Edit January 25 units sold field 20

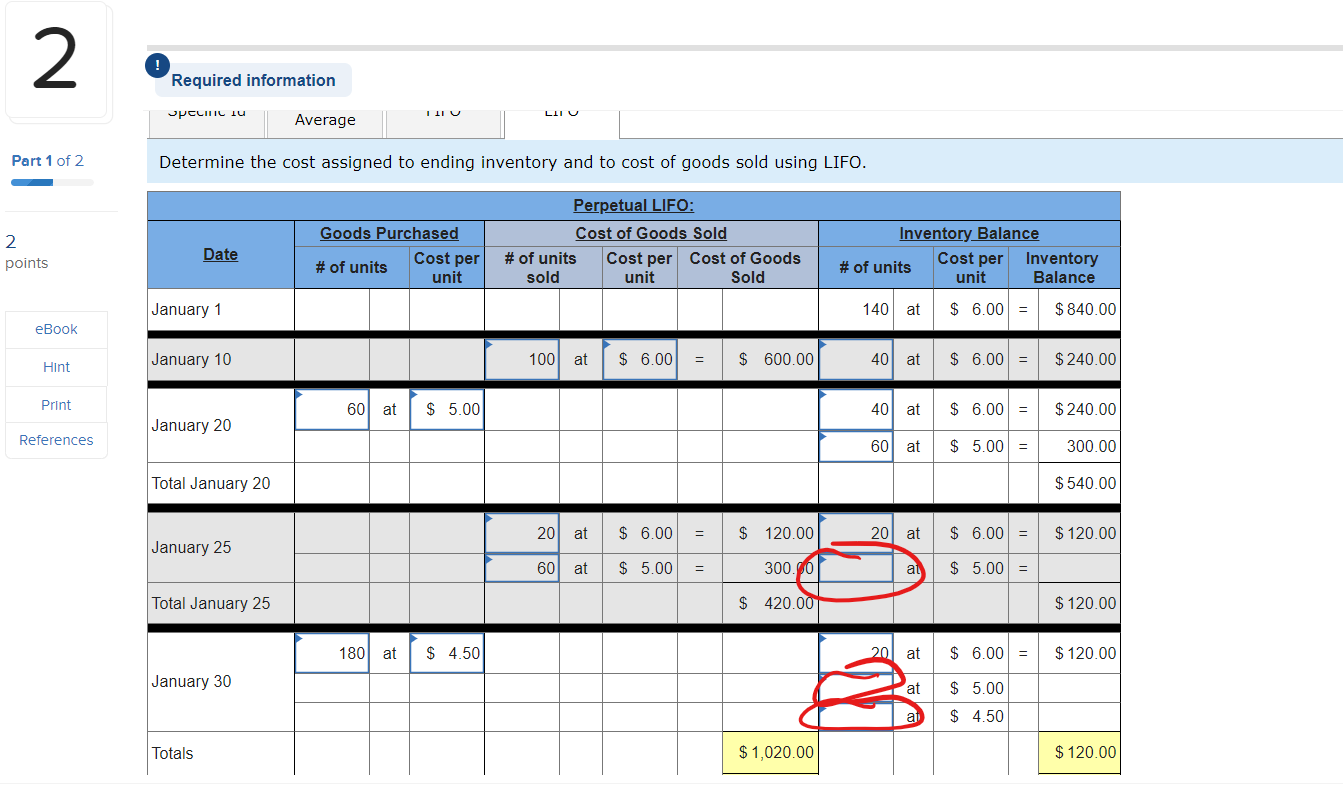coord(522,533)
